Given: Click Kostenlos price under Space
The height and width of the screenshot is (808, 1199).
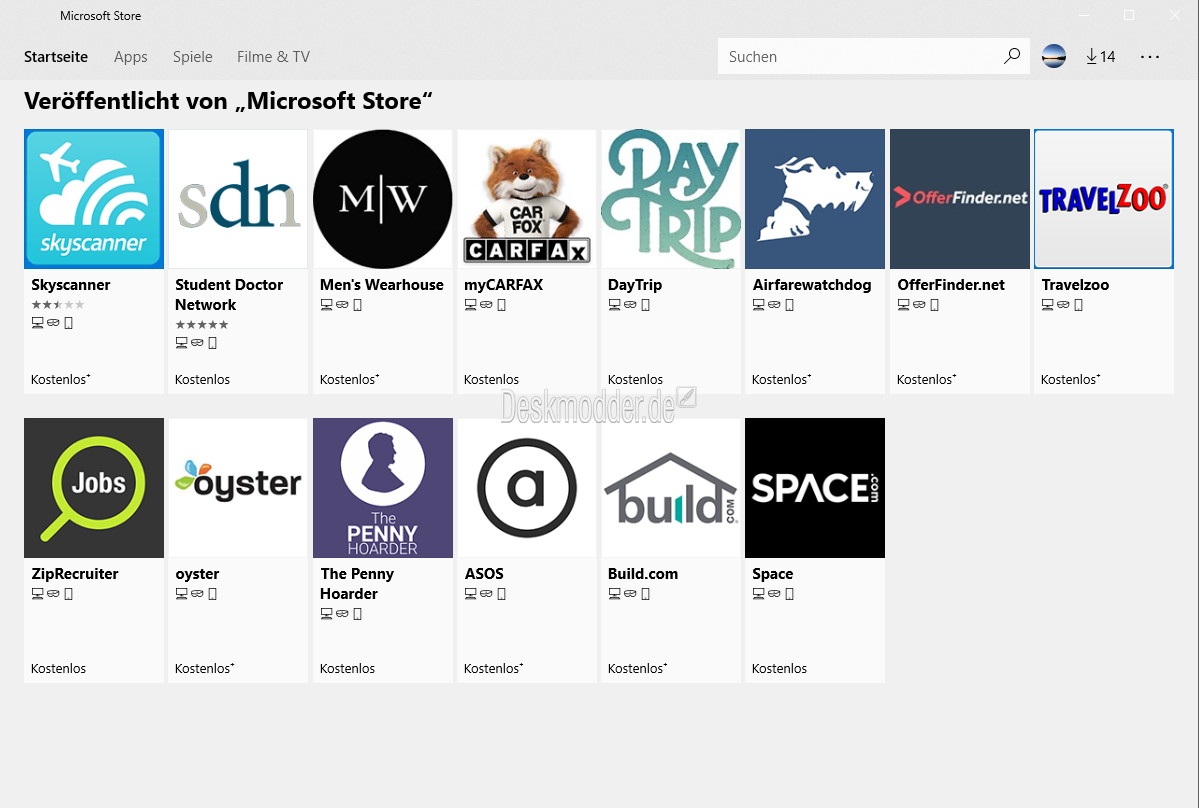Looking at the screenshot, I should click(x=779, y=668).
